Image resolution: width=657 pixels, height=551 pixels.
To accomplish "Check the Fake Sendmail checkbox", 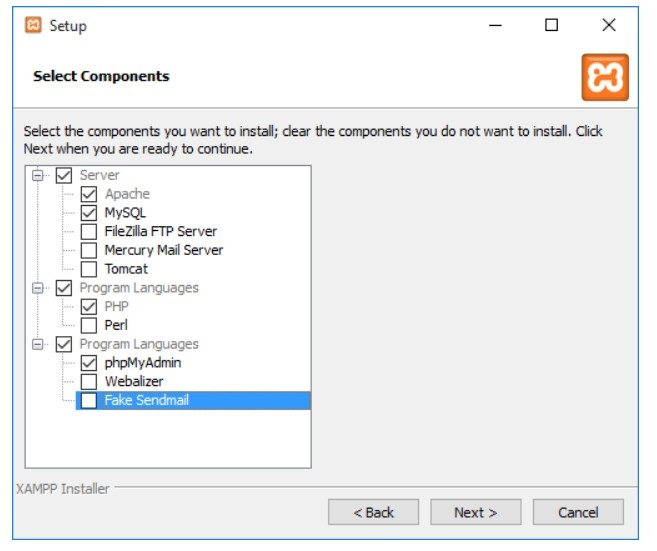I will coord(89,401).
